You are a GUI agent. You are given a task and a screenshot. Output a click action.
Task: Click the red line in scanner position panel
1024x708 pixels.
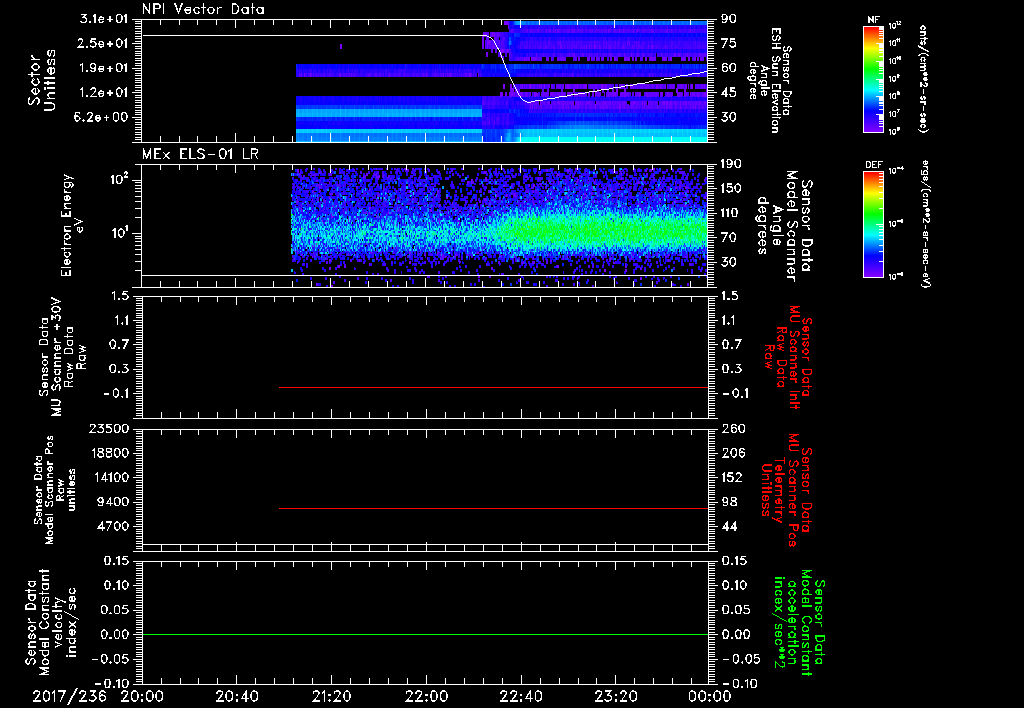coord(493,508)
